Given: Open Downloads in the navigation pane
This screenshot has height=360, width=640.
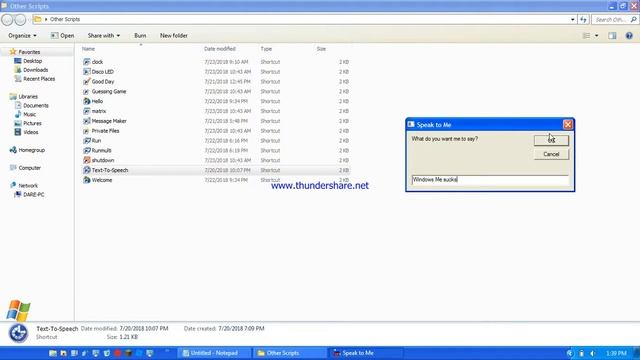Looking at the screenshot, I should pos(36,70).
